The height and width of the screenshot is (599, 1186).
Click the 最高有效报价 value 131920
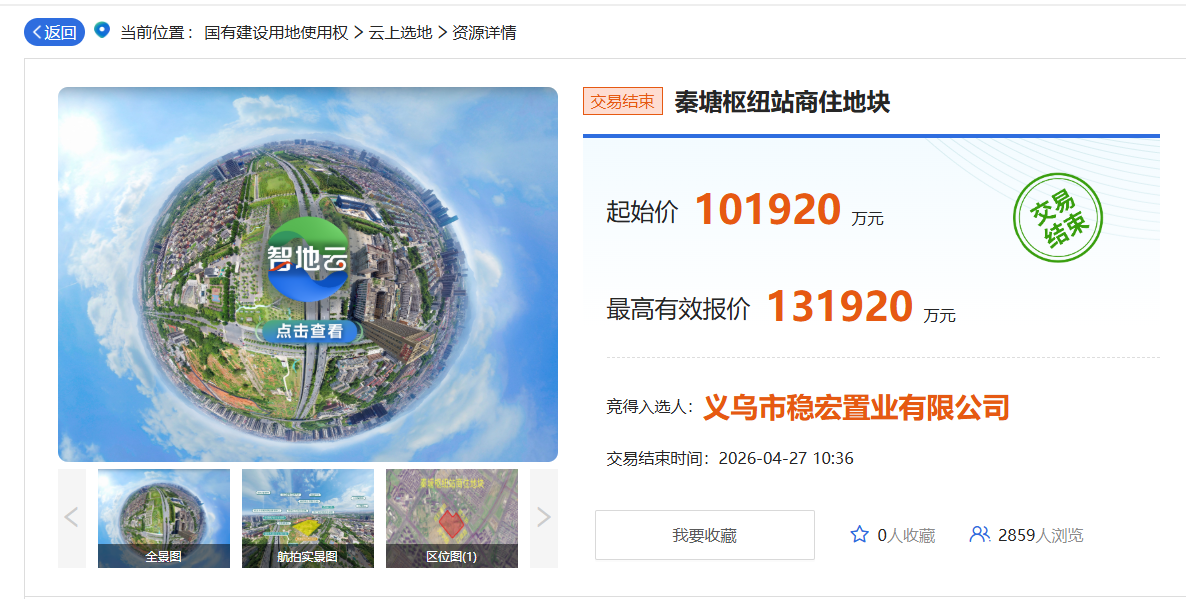point(839,308)
